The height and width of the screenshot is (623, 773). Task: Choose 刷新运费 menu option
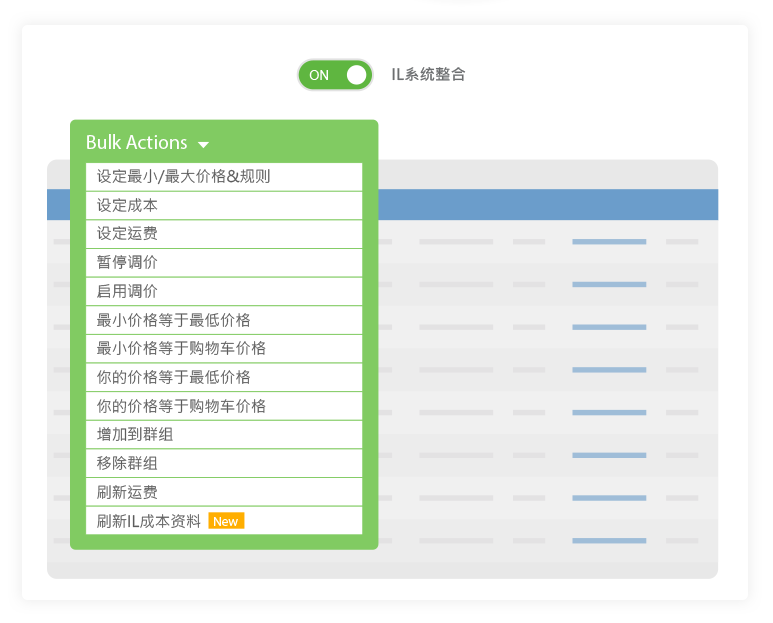127,493
